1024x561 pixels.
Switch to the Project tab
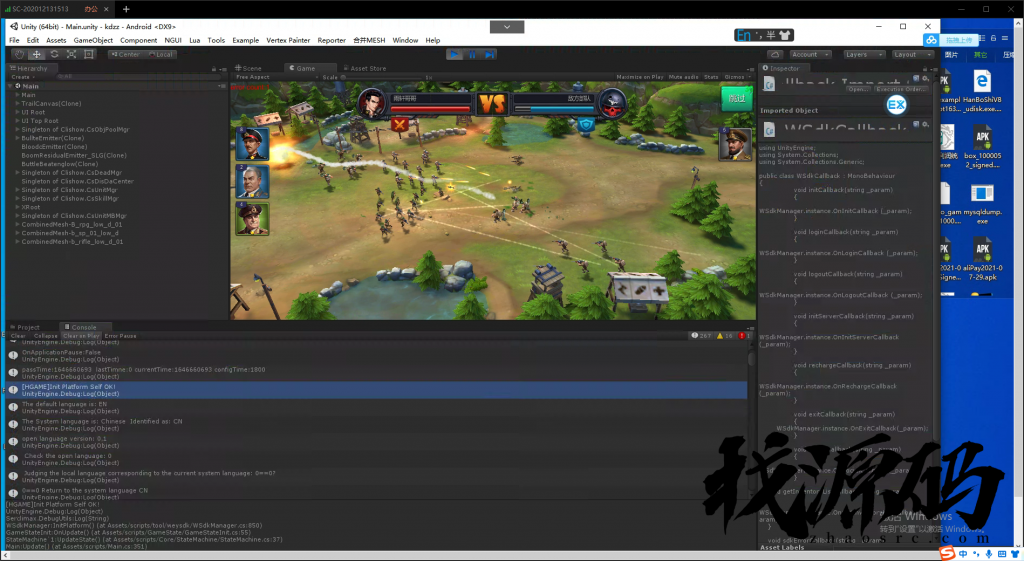coord(25,327)
